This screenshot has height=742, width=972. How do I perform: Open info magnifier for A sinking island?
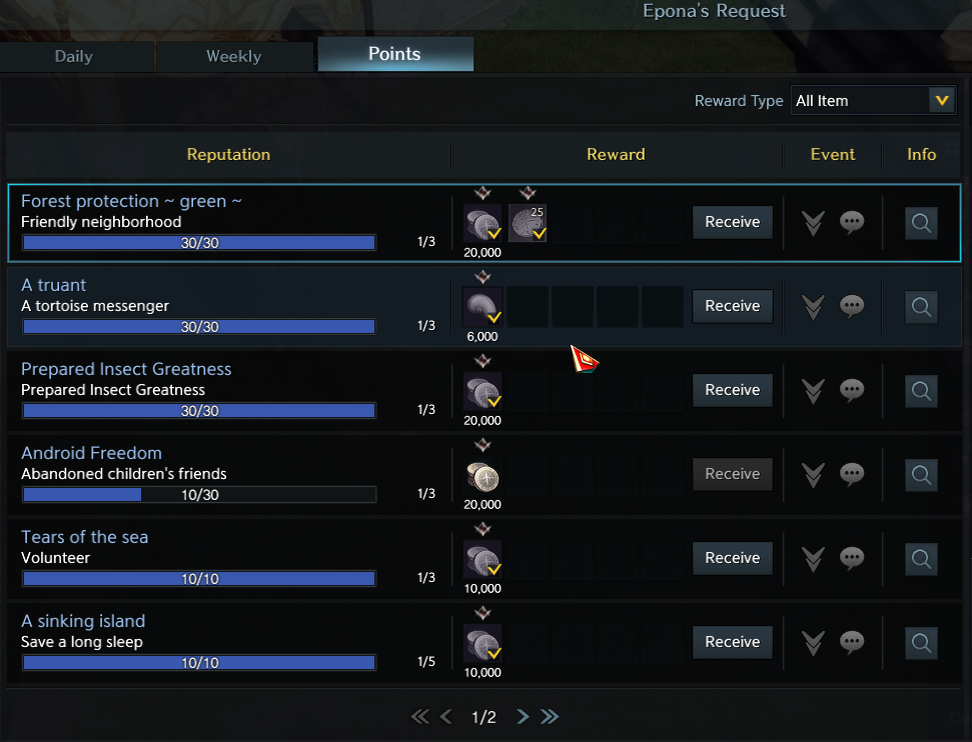(x=921, y=643)
